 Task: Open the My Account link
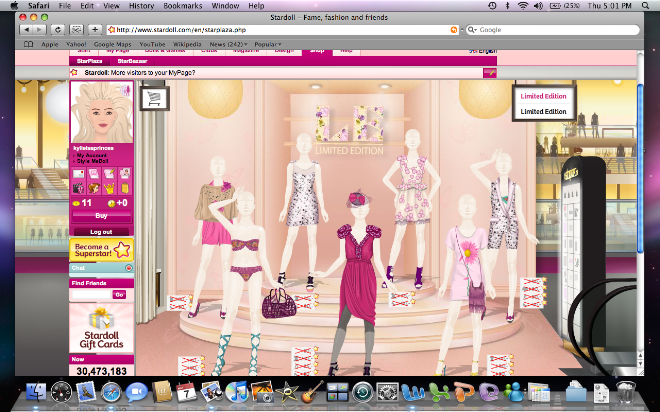(92, 155)
